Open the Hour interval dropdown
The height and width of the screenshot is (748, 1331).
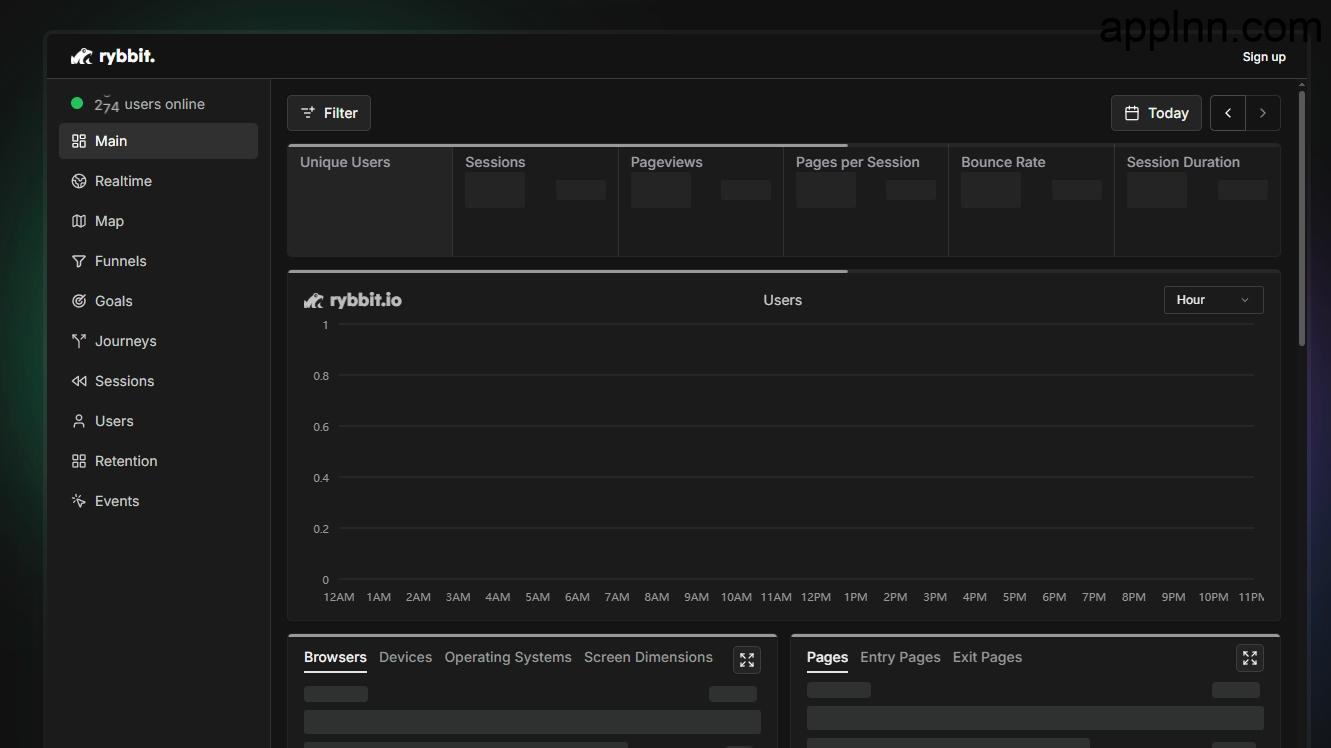coord(1213,300)
